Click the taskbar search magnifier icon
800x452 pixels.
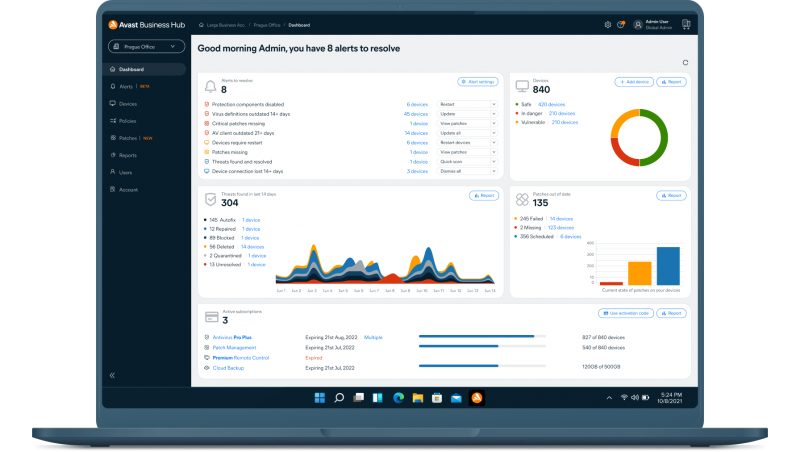point(339,398)
